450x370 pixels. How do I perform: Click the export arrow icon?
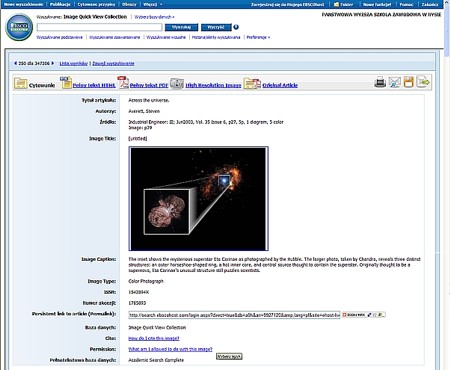[423, 82]
